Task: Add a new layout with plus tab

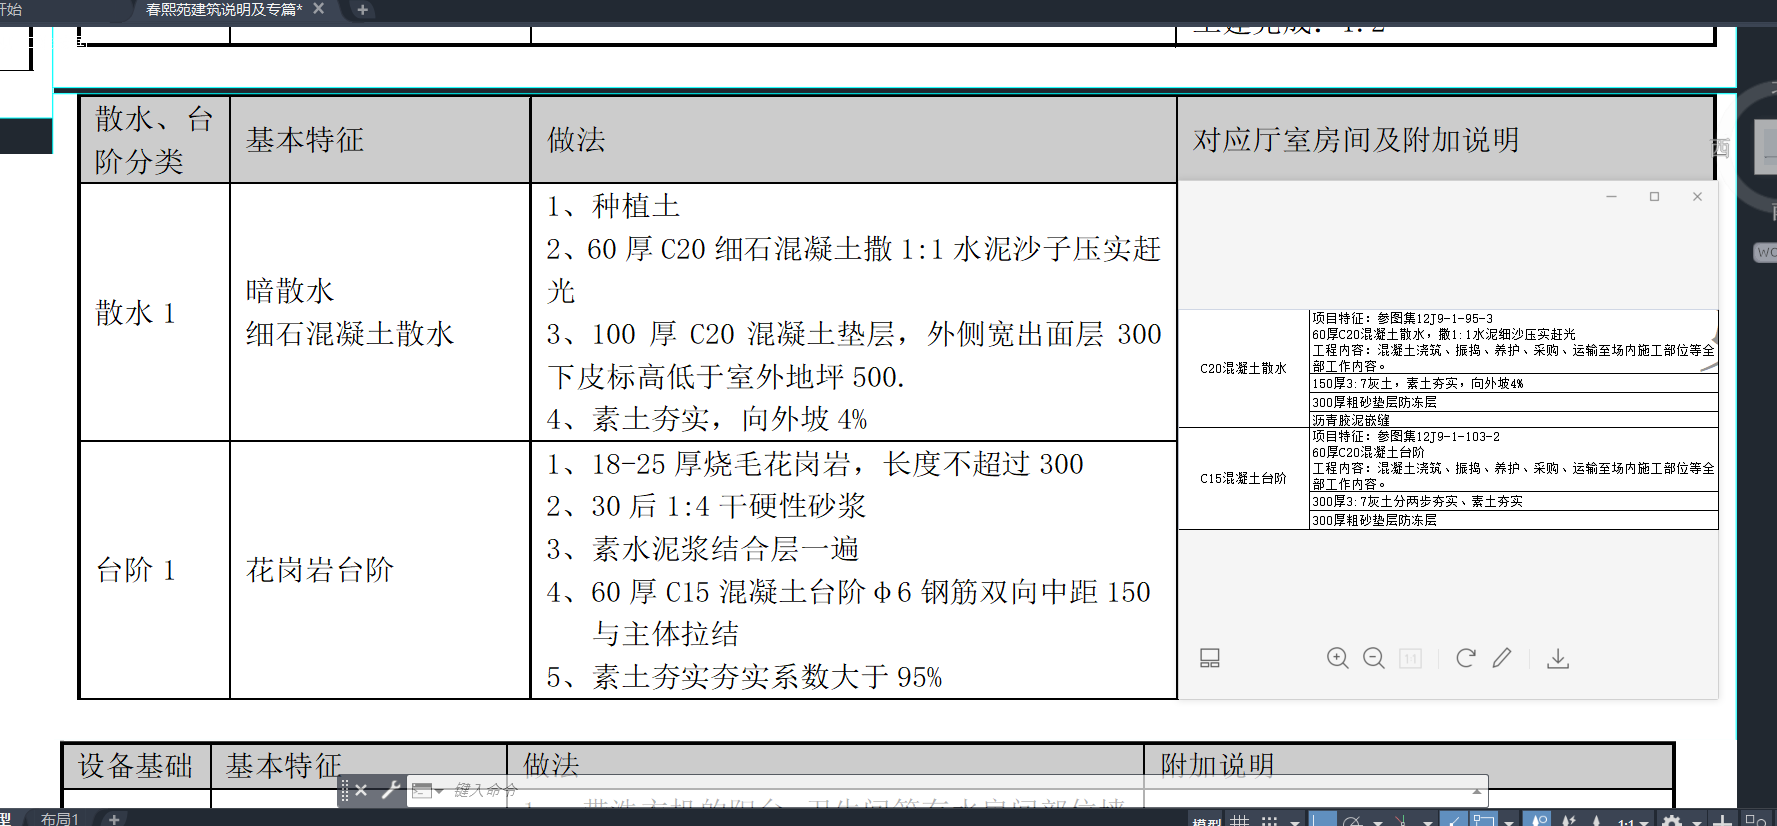Action: click(114, 819)
